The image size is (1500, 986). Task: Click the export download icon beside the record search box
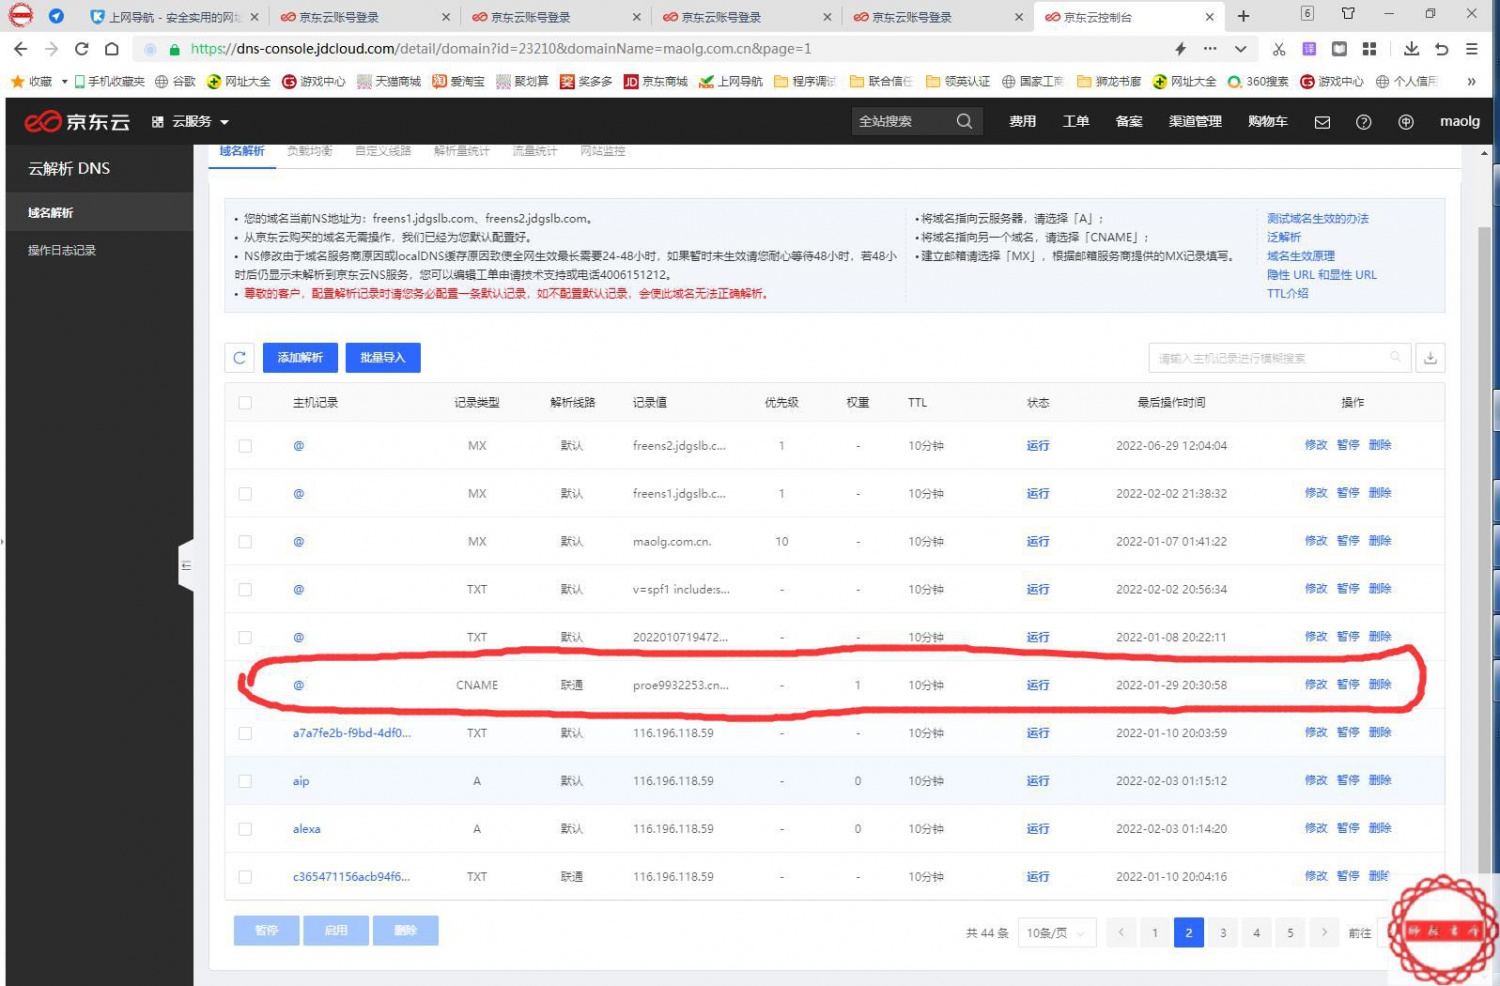(1431, 358)
